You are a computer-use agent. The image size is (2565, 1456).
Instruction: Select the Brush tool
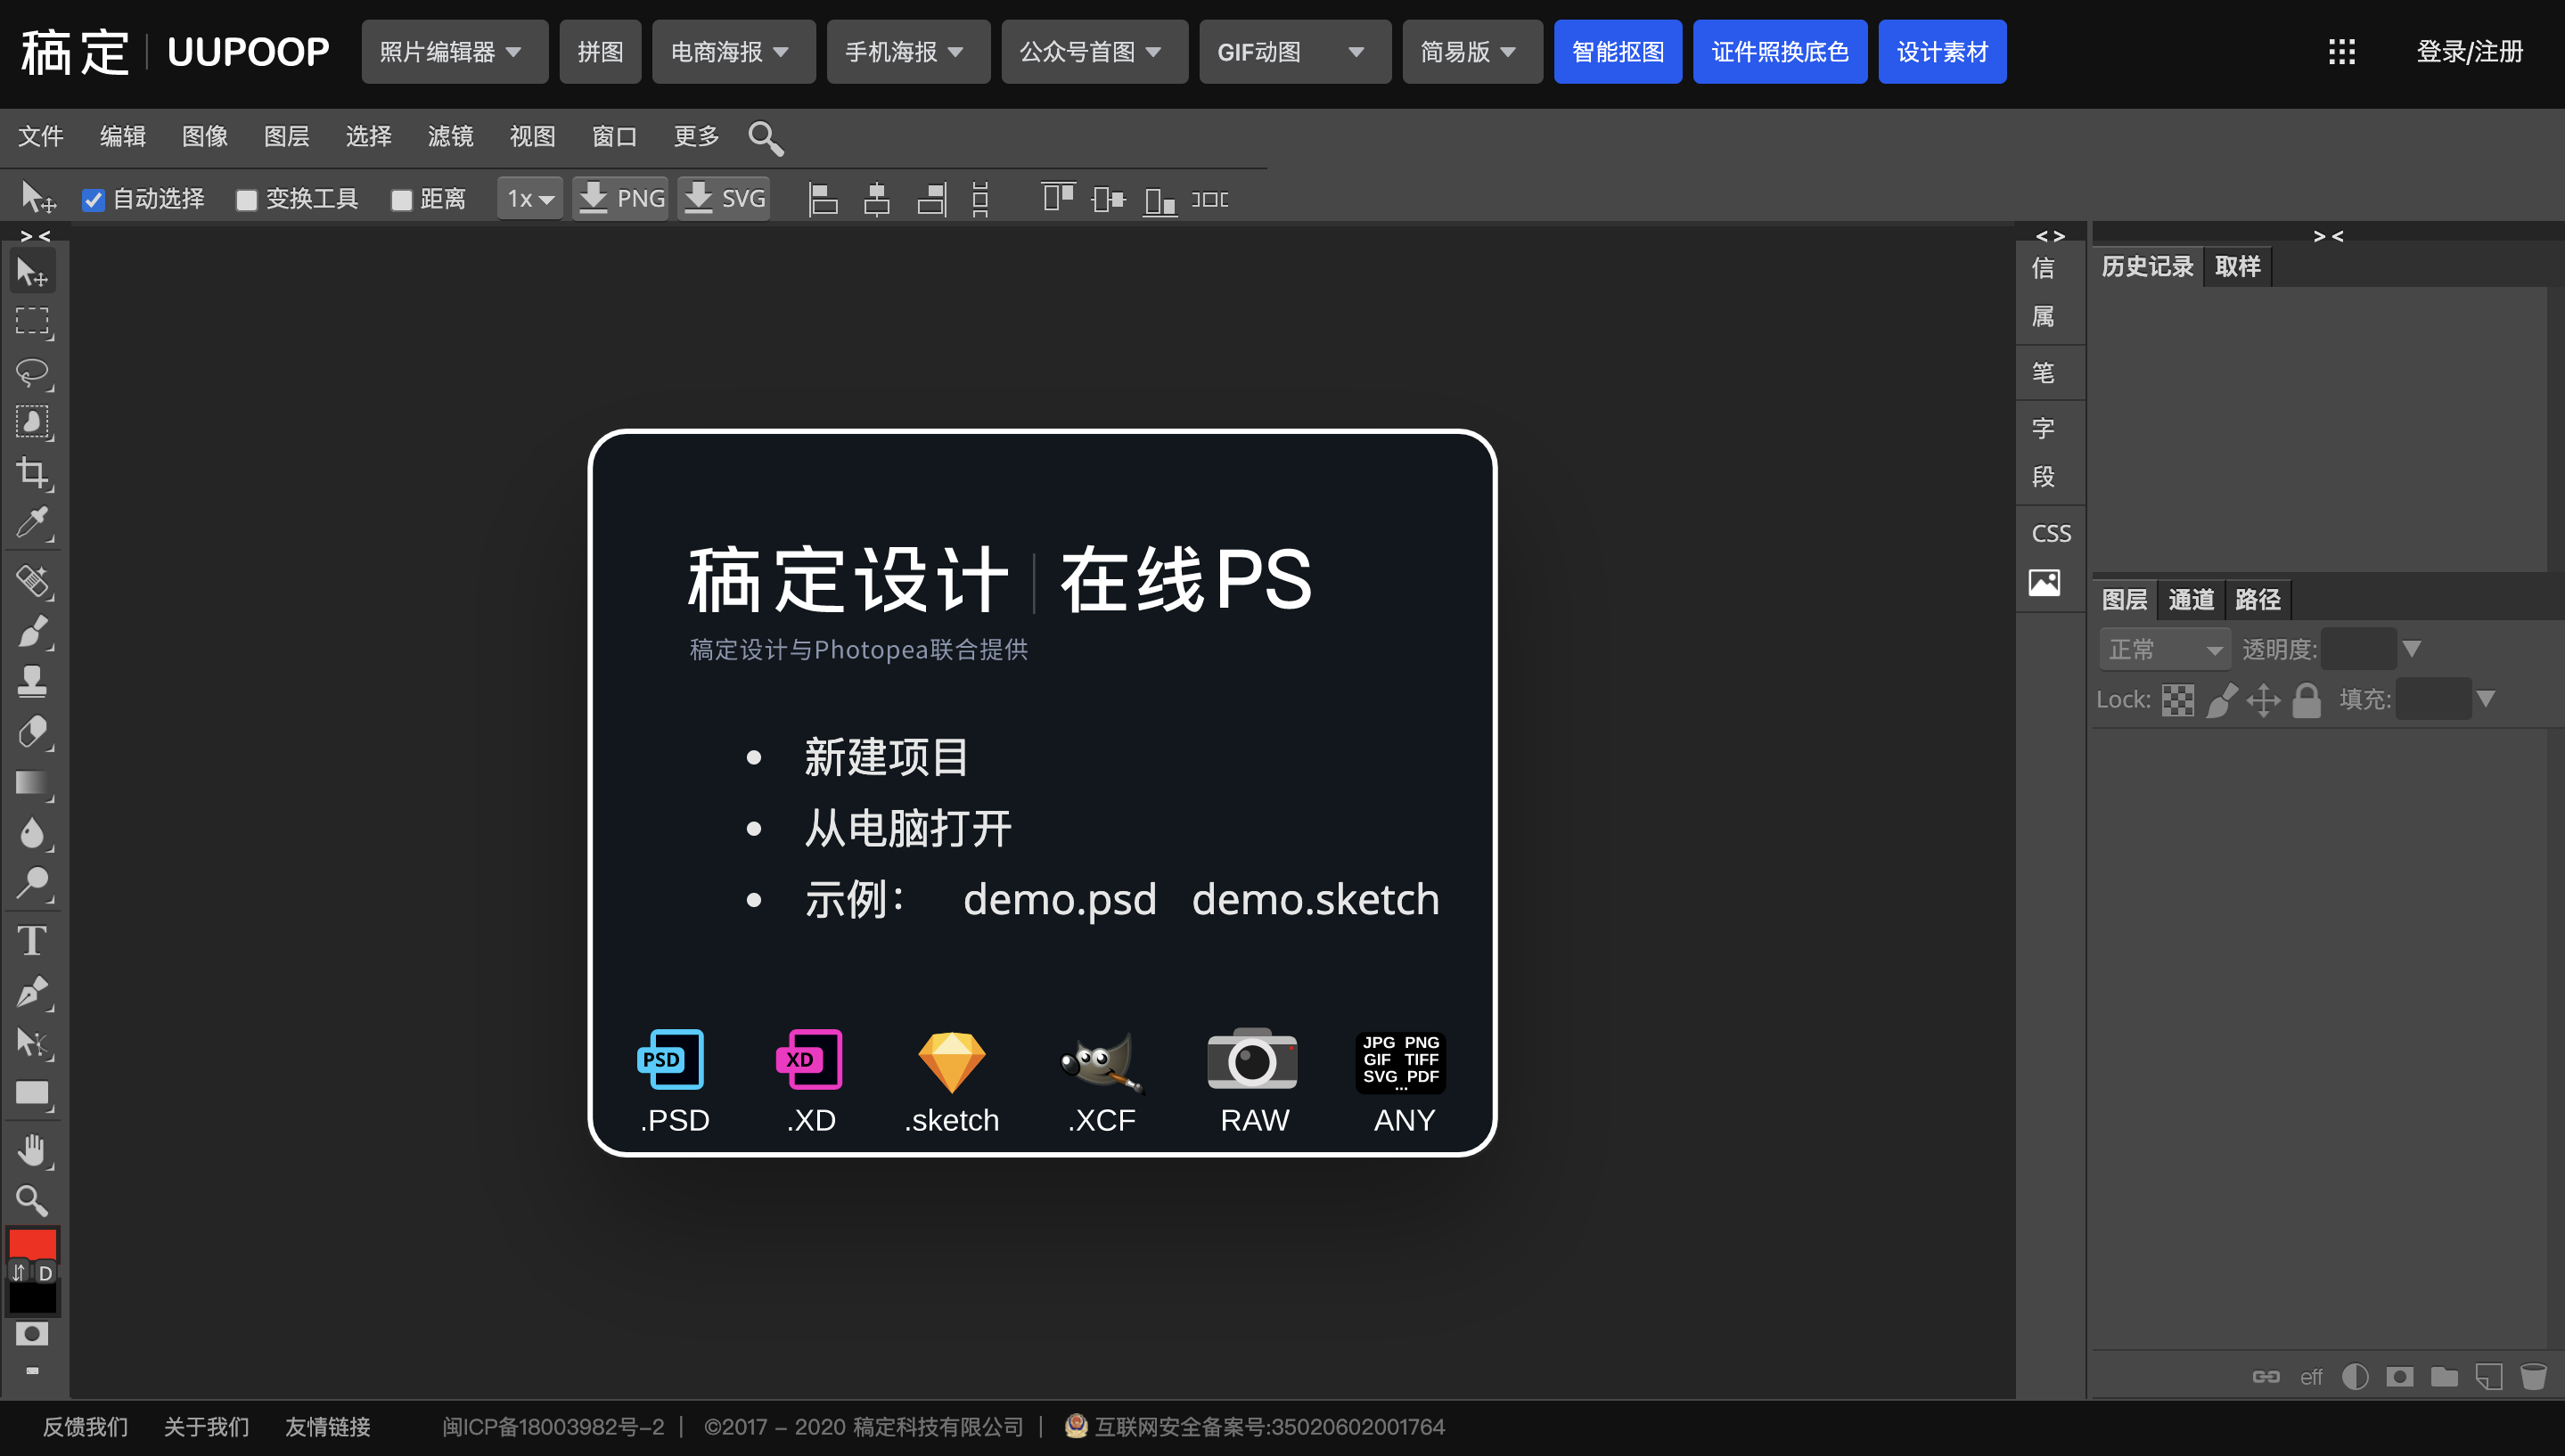(32, 631)
